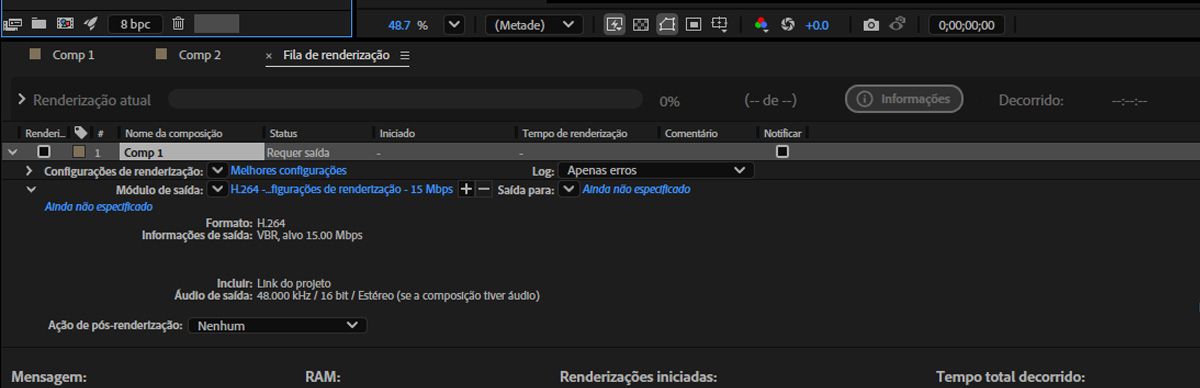Toggle transparency grid icon
Screen dimensions: 1200x388
[641, 24]
